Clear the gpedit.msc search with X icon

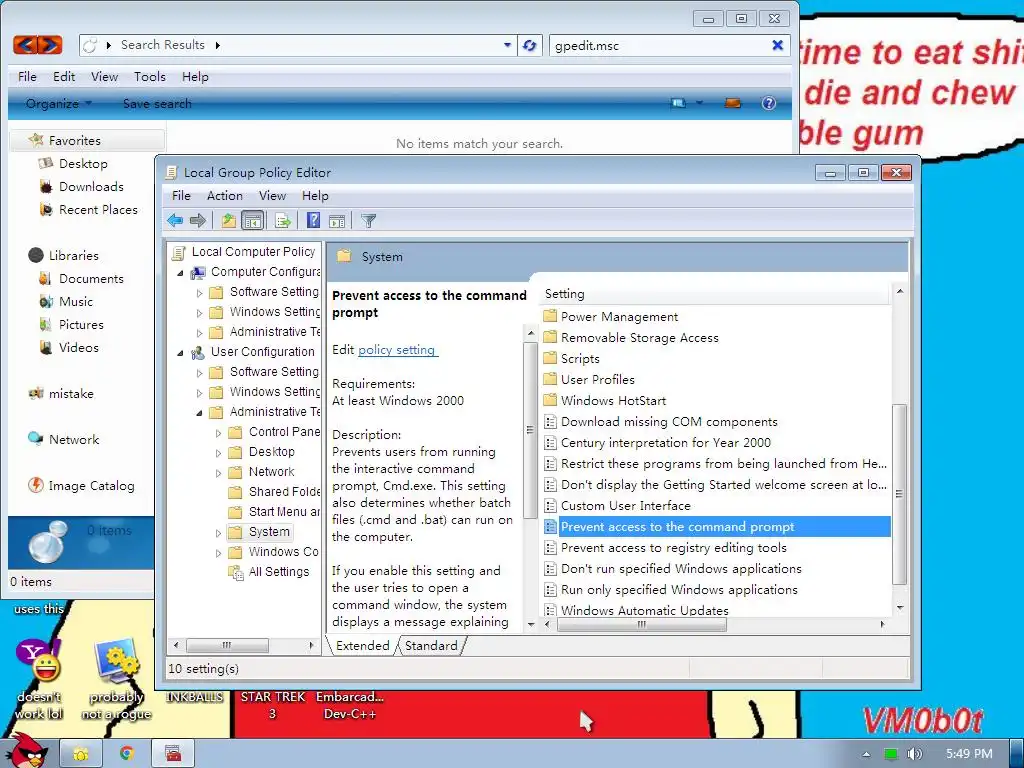[777, 45]
